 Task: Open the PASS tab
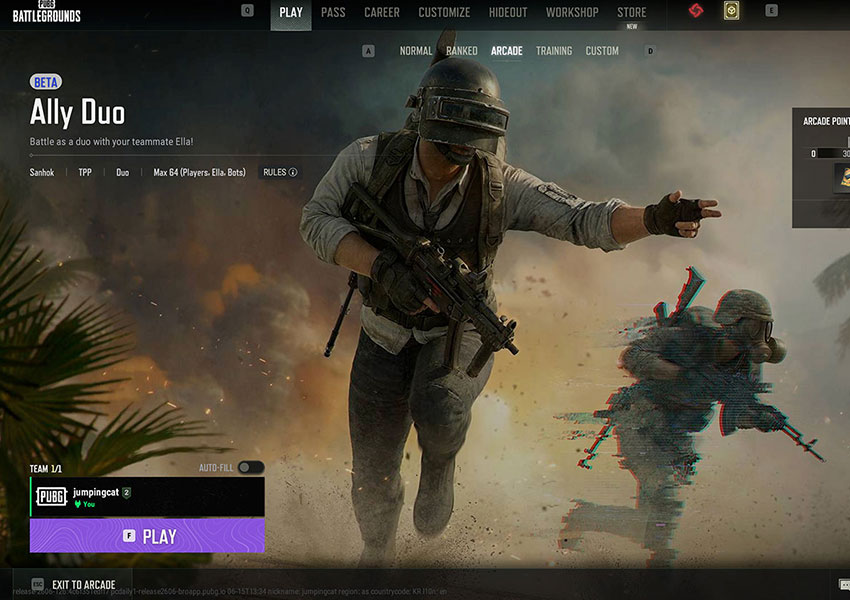tap(333, 12)
